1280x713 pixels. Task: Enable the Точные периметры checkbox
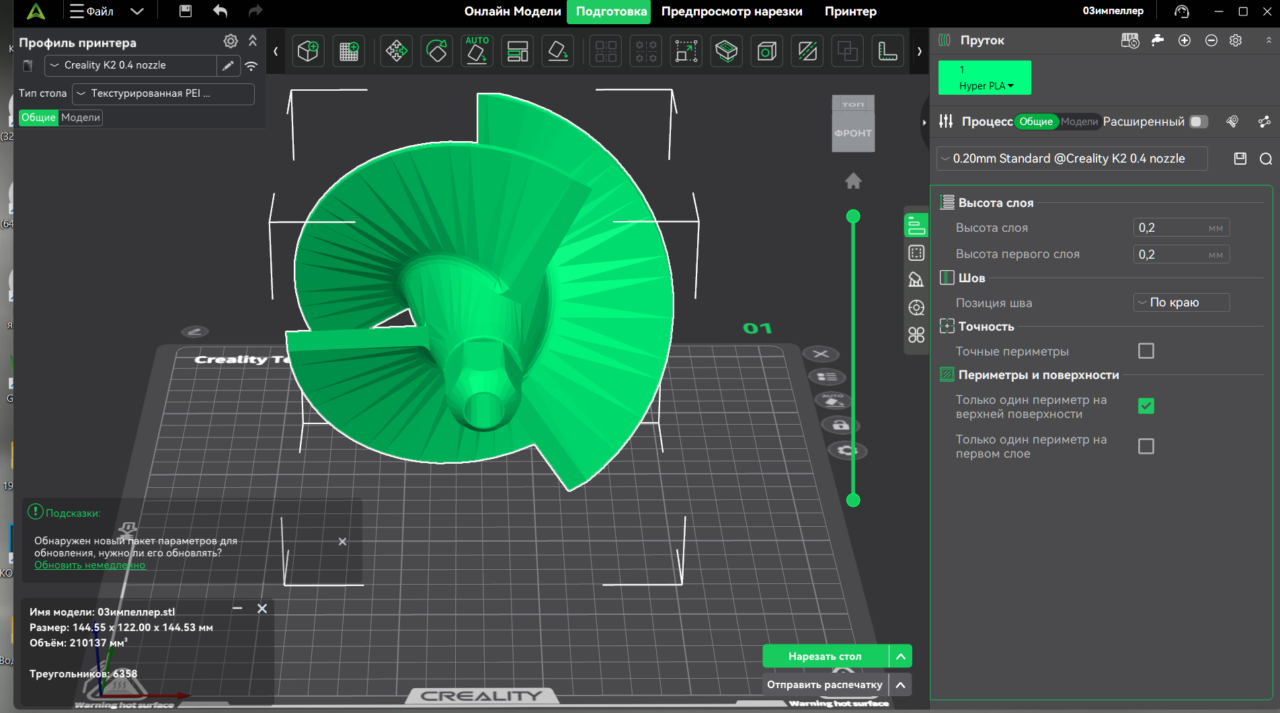tap(1146, 351)
